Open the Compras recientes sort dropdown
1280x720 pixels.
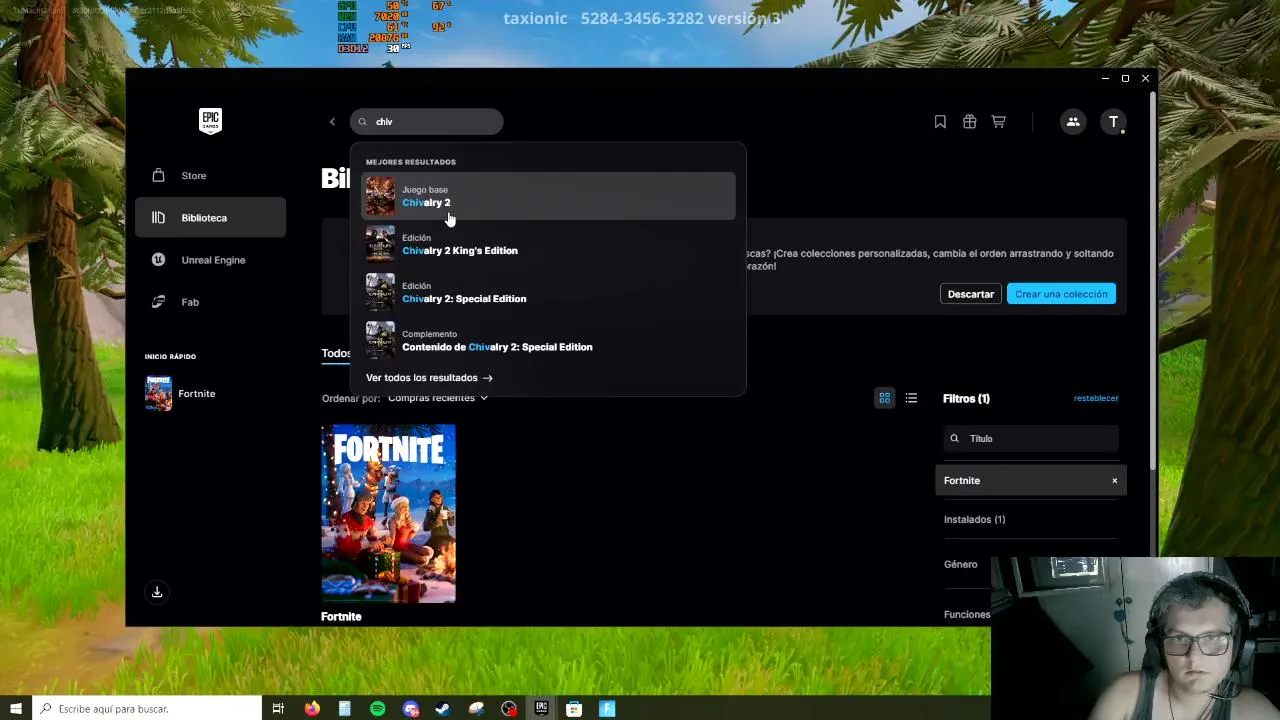click(438, 398)
